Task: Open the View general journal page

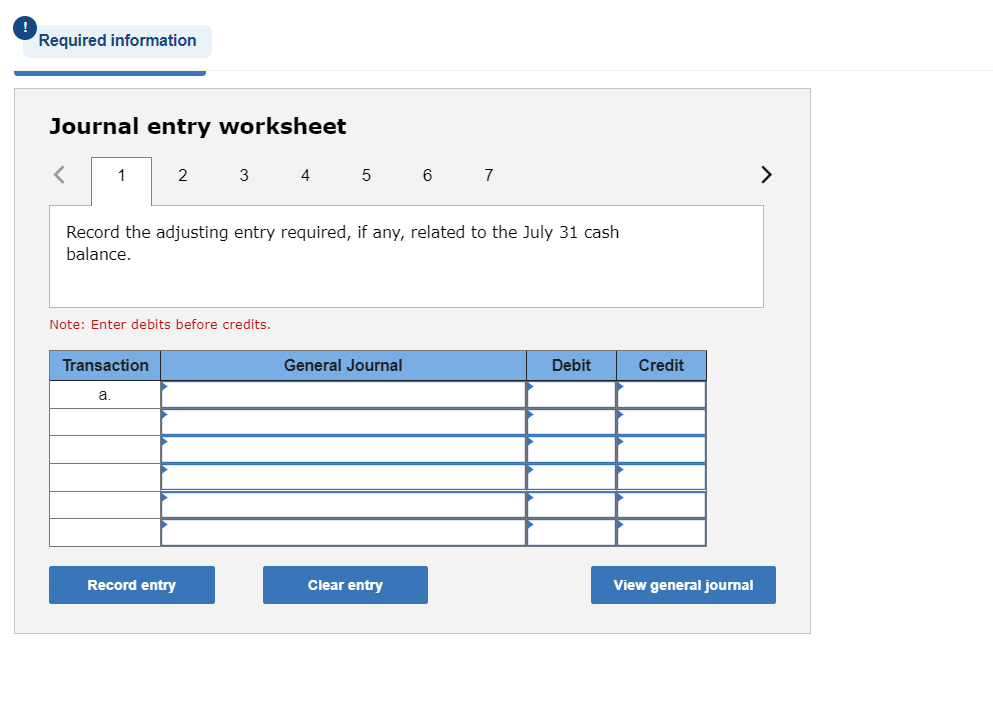Action: click(x=683, y=584)
